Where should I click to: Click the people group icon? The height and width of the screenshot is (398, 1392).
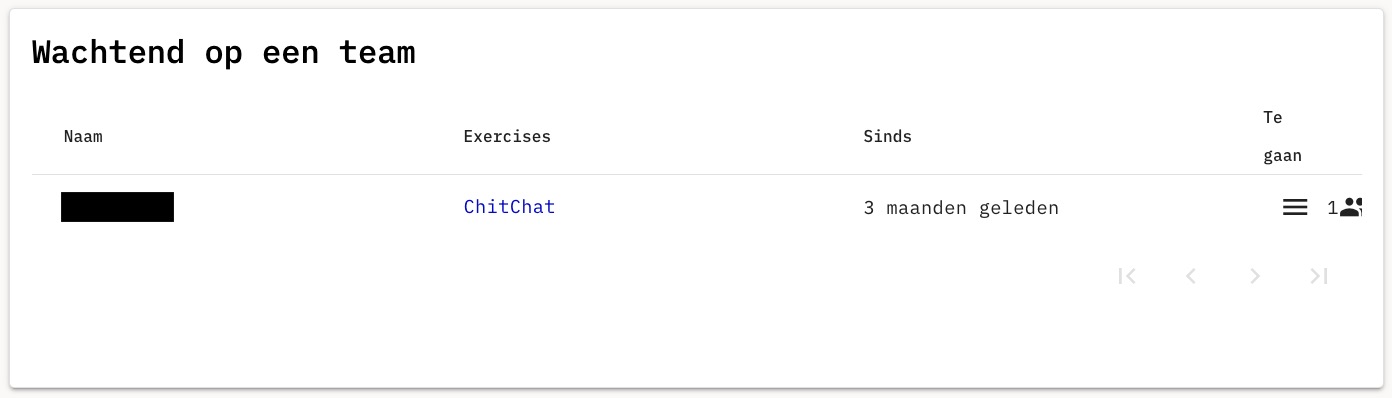(1351, 207)
